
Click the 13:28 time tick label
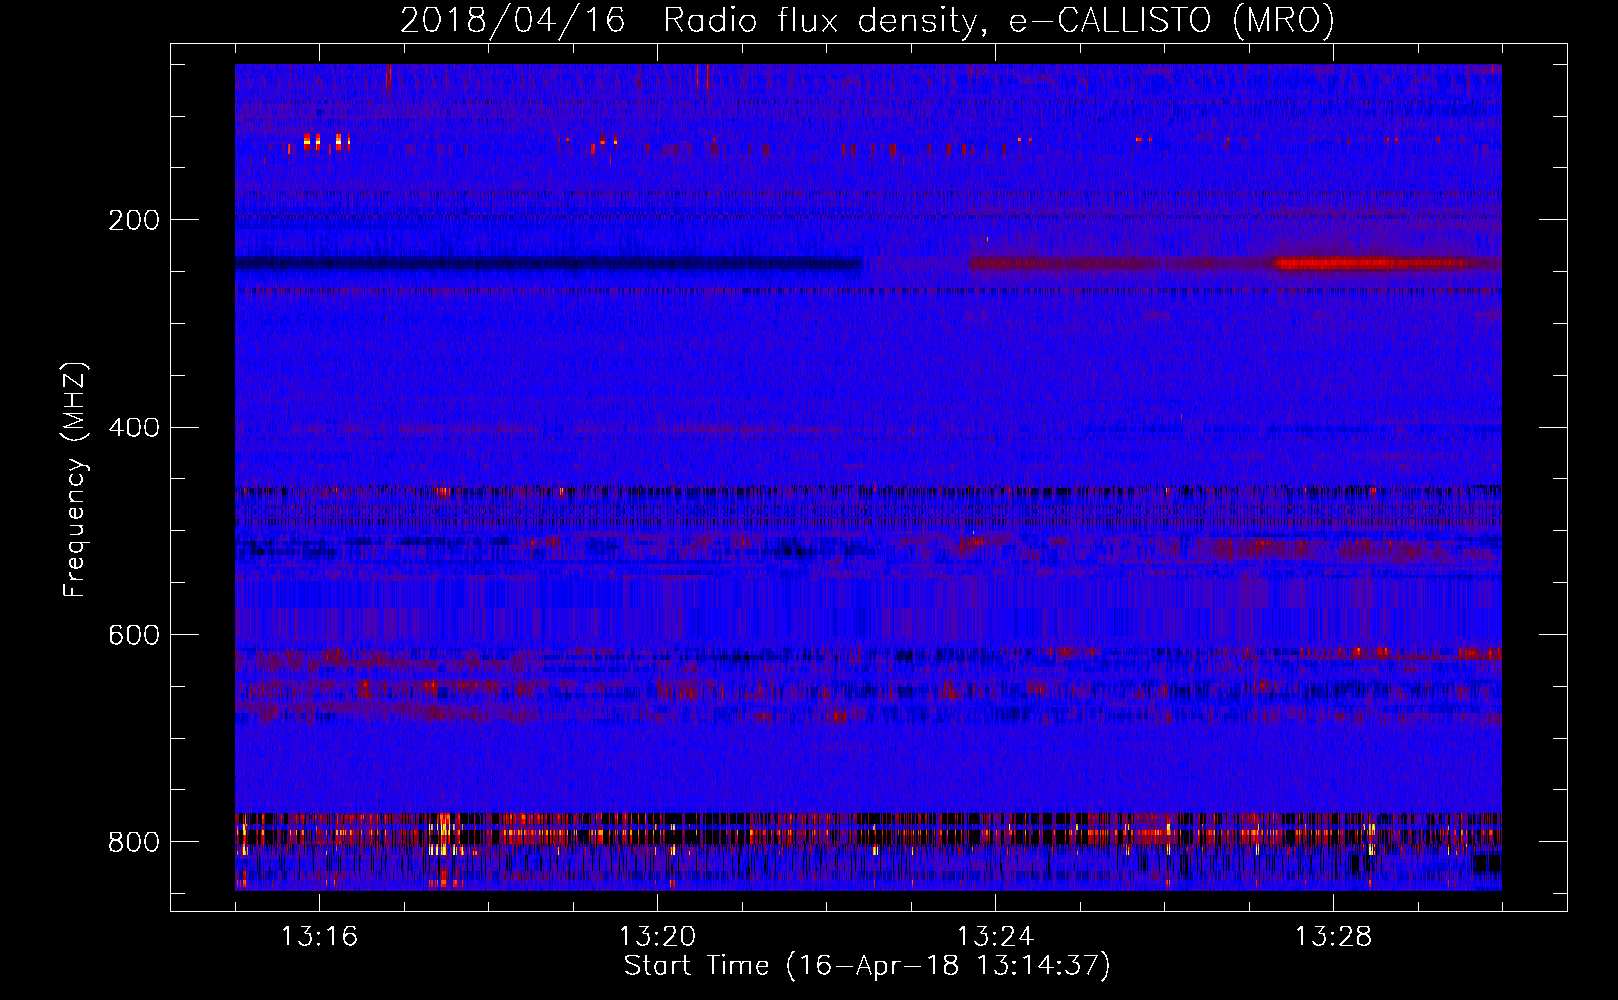click(1333, 937)
